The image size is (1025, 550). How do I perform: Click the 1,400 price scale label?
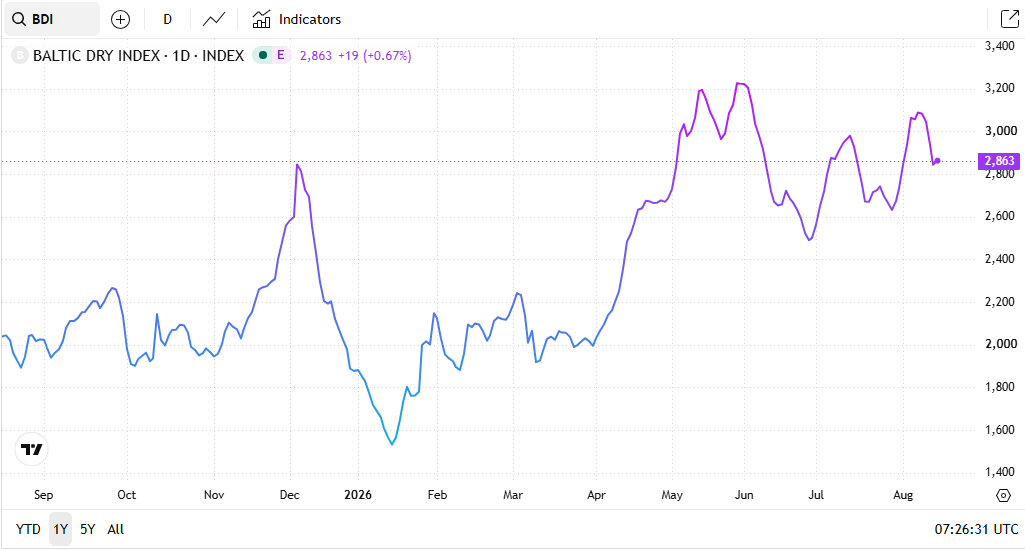click(x=1000, y=472)
